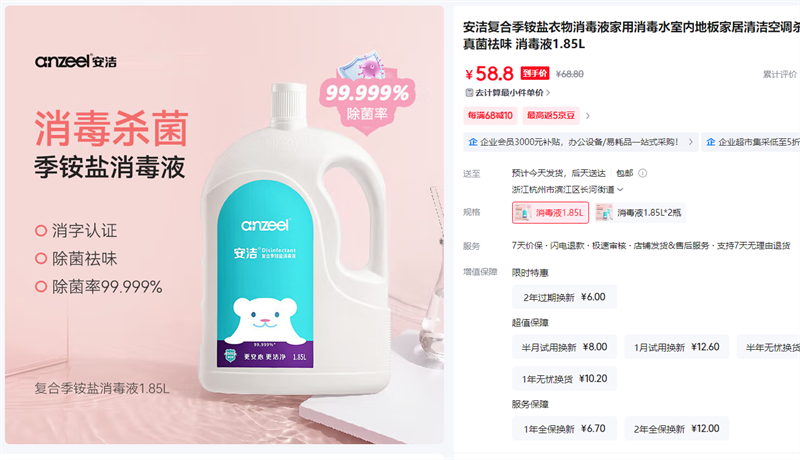Click the calculator icon beside 去计算最小件单价
This screenshot has height=460, width=800.
(x=469, y=93)
